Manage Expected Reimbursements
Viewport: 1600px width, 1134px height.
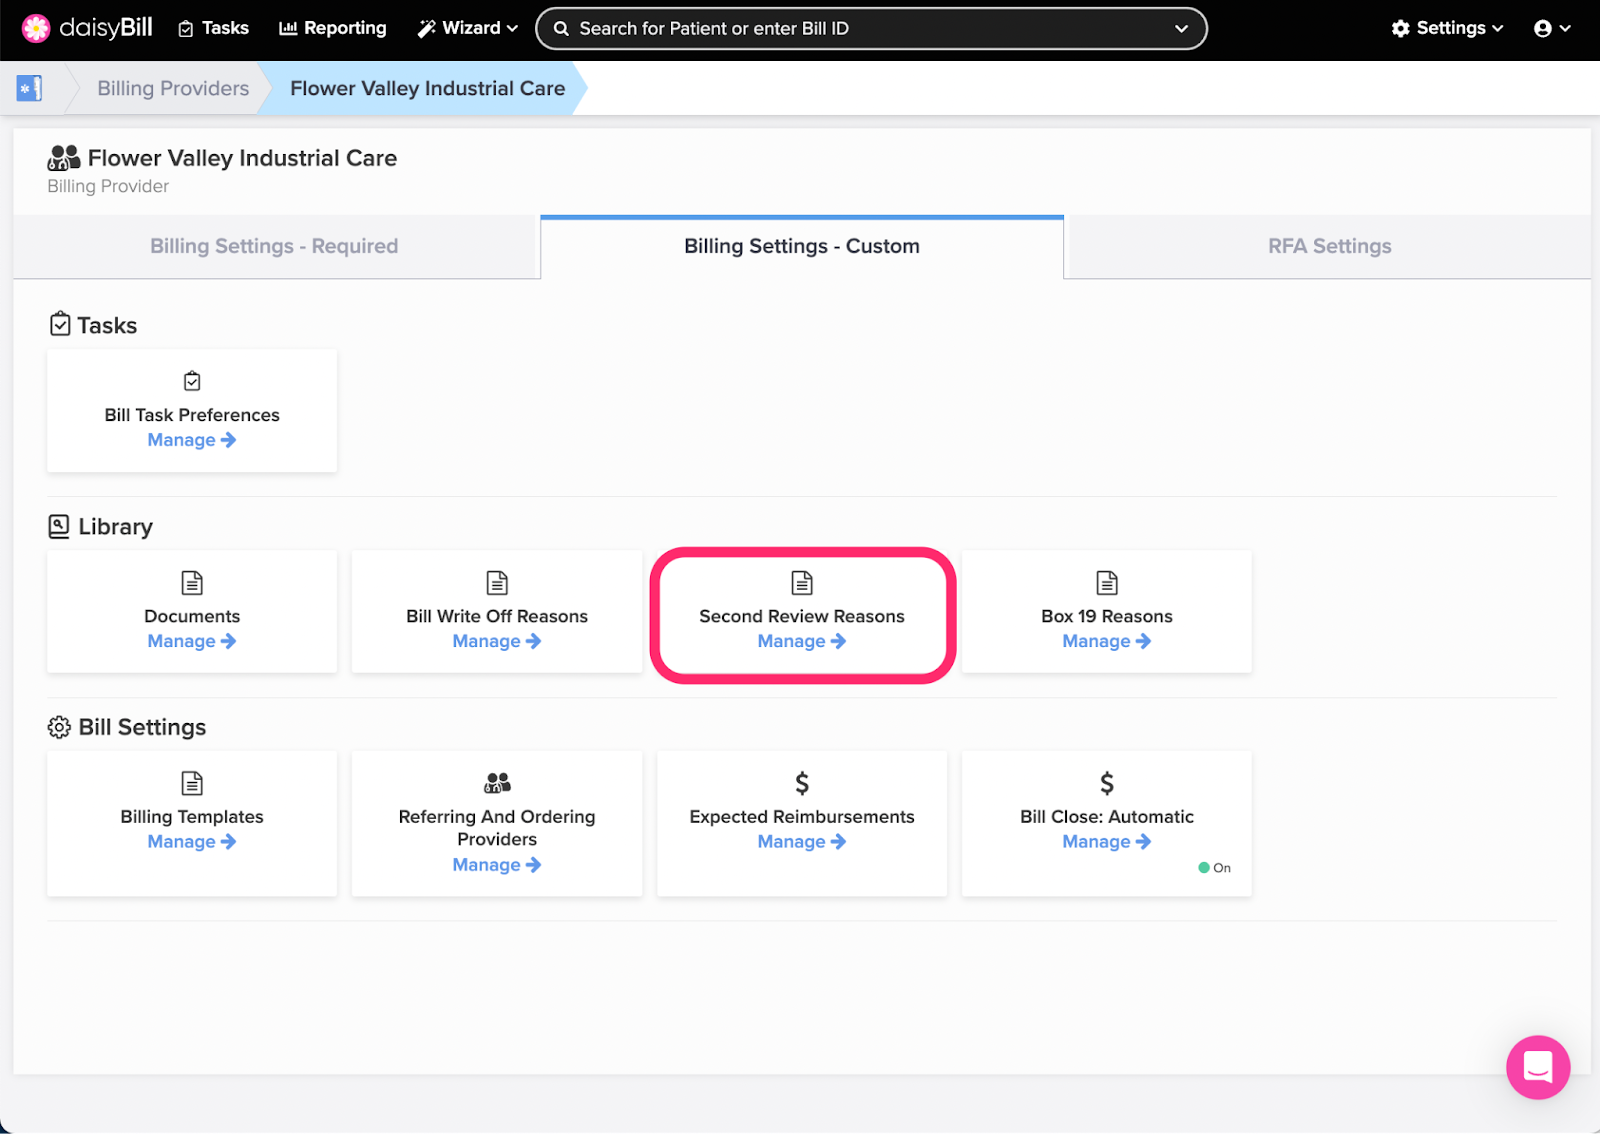click(x=802, y=842)
